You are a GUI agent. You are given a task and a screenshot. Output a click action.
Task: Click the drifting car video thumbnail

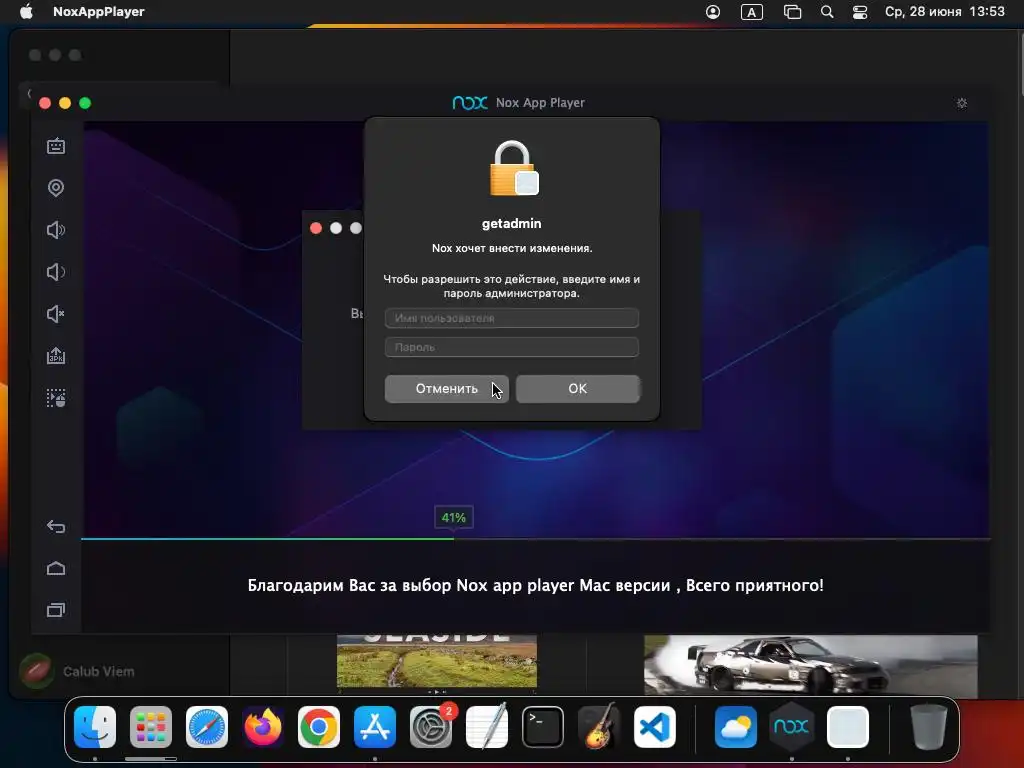(x=810, y=665)
